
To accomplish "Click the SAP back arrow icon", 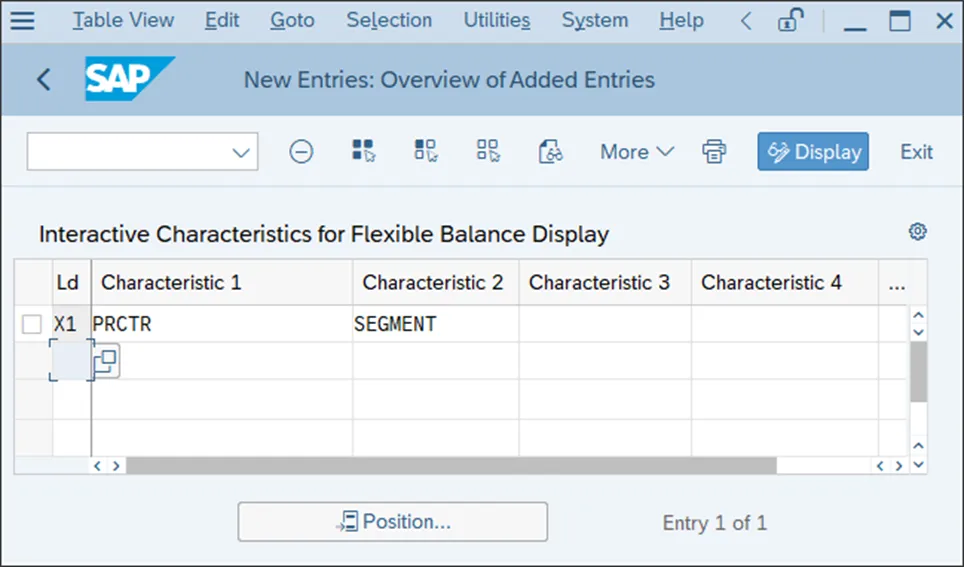I will pyautogui.click(x=43, y=80).
